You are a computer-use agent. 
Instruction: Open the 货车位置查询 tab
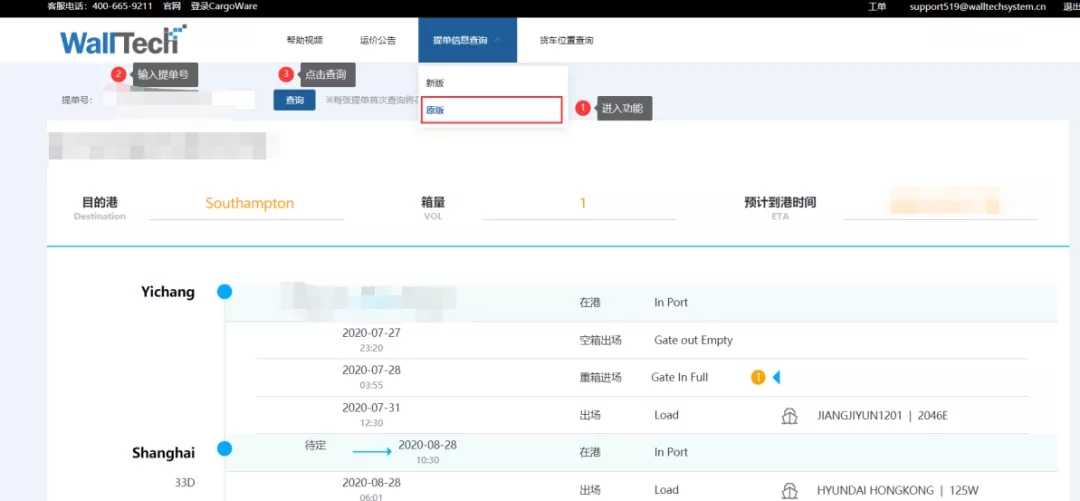click(x=566, y=40)
